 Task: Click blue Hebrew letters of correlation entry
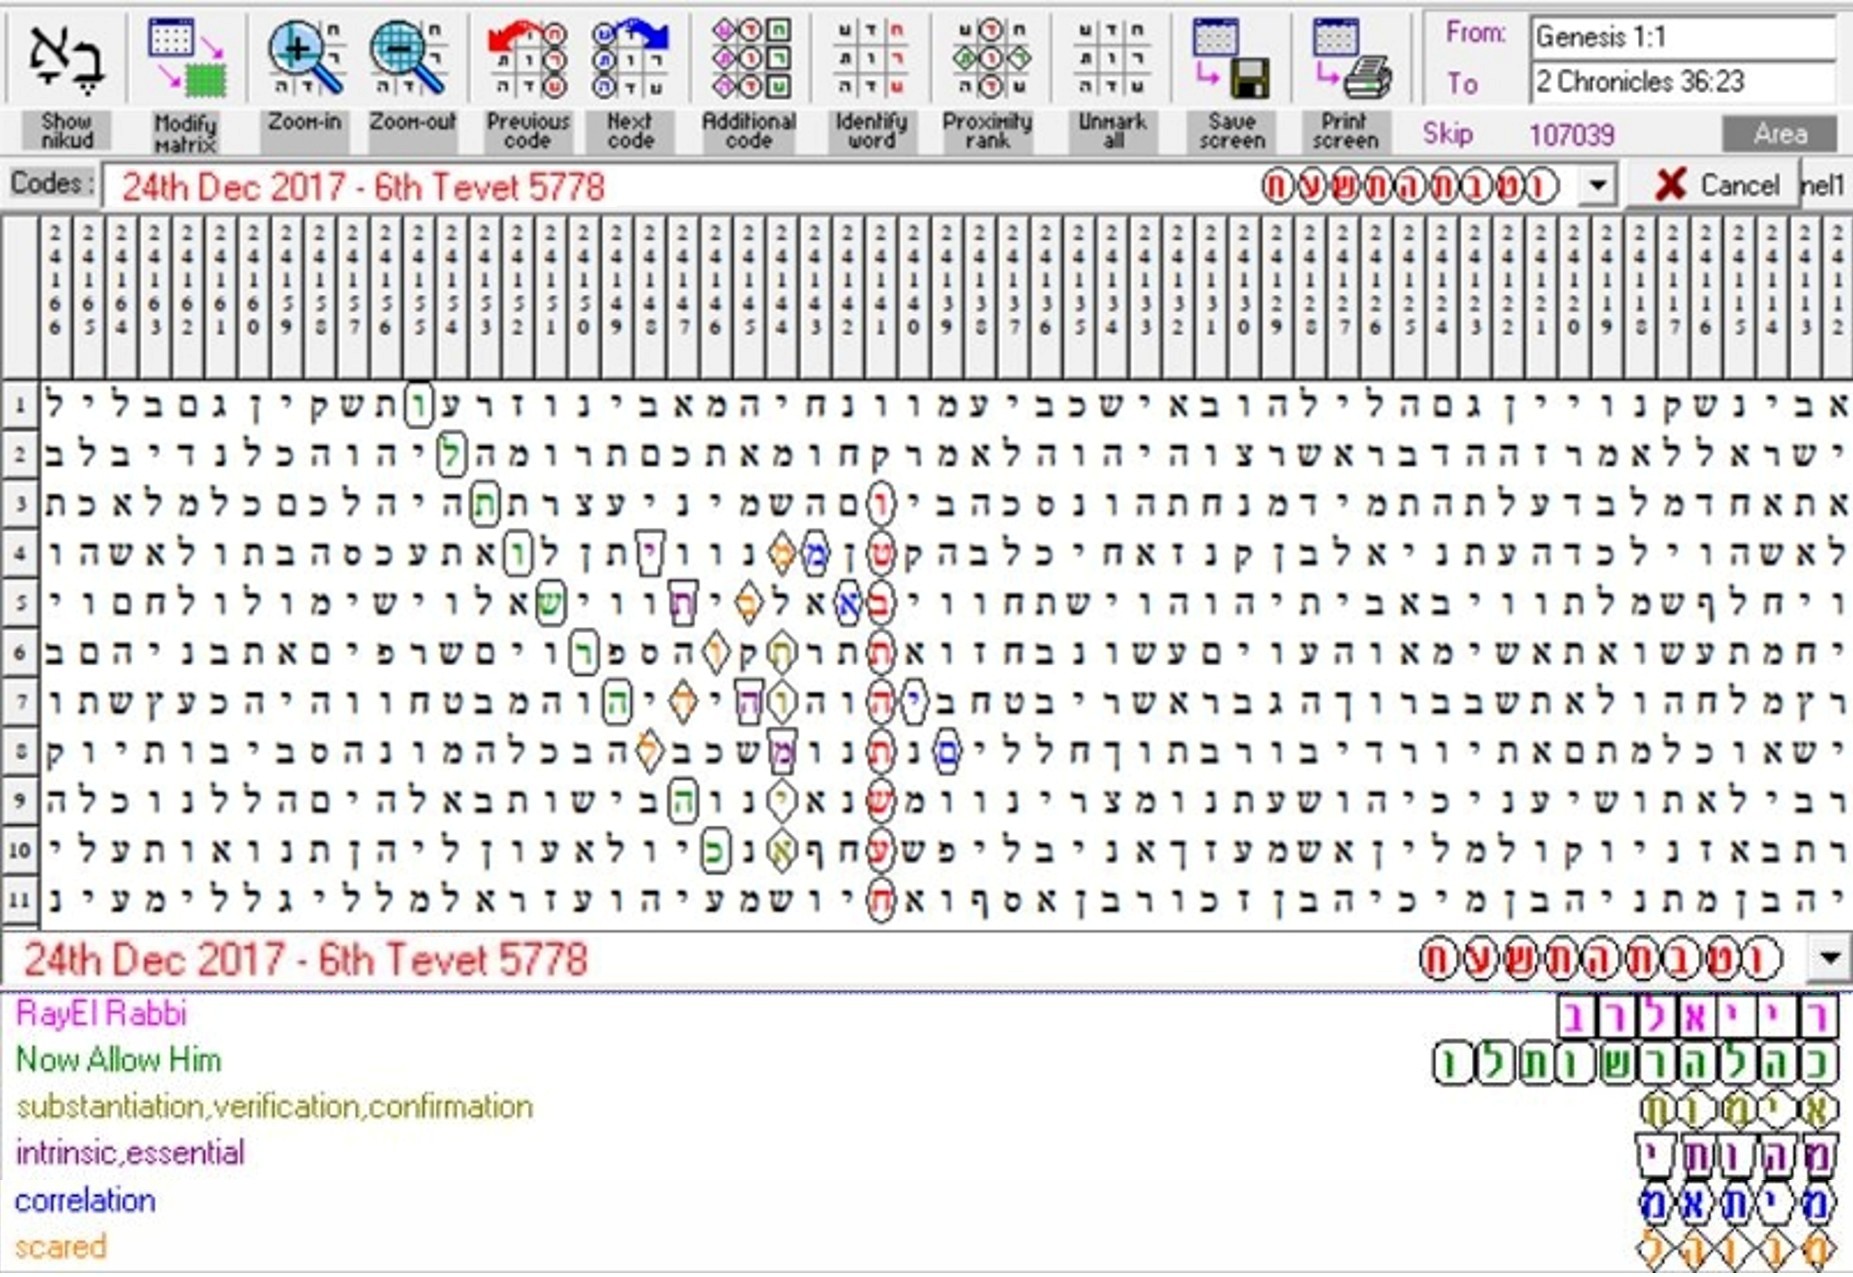1737,1203
